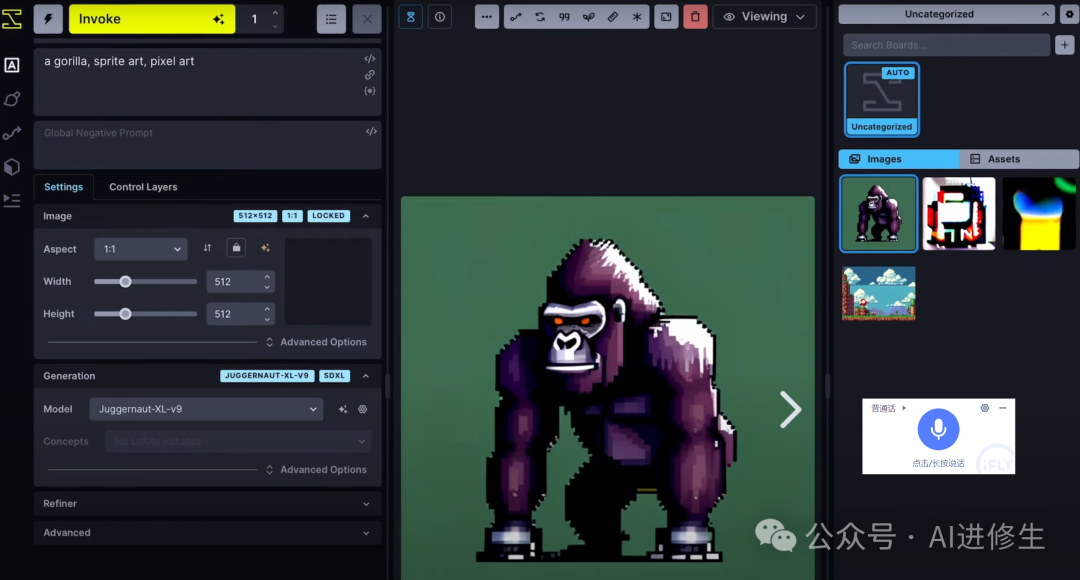Image resolution: width=1080 pixels, height=580 pixels.
Task: Open the Juggernaut-XL-v9 model dropdown
Action: point(206,409)
